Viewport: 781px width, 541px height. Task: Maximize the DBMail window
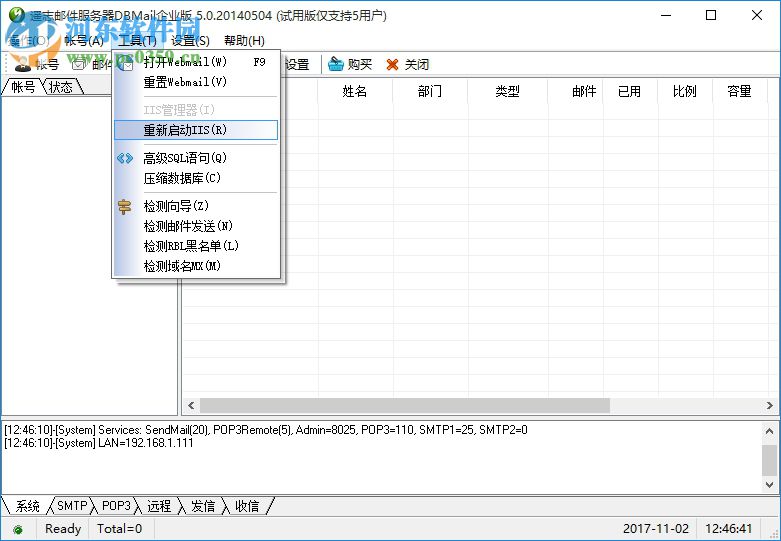click(x=711, y=15)
